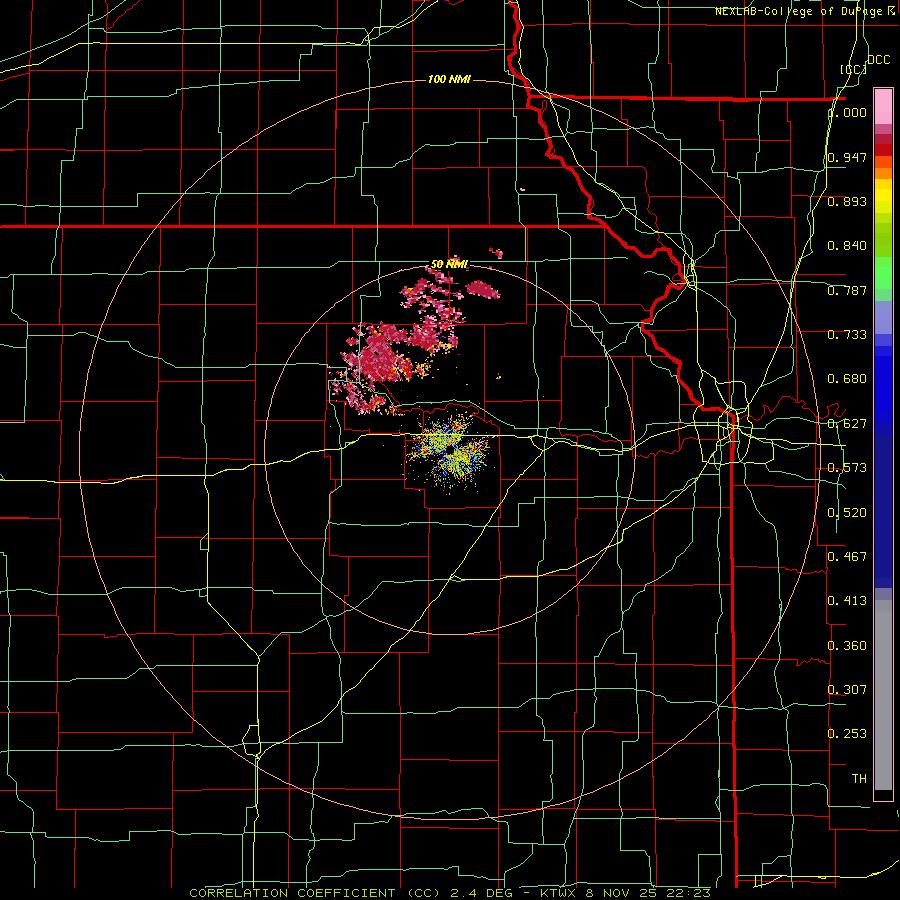Pick the bright green color band near 0.787
This screenshot has height=900, width=900.
pyautogui.click(x=883, y=274)
